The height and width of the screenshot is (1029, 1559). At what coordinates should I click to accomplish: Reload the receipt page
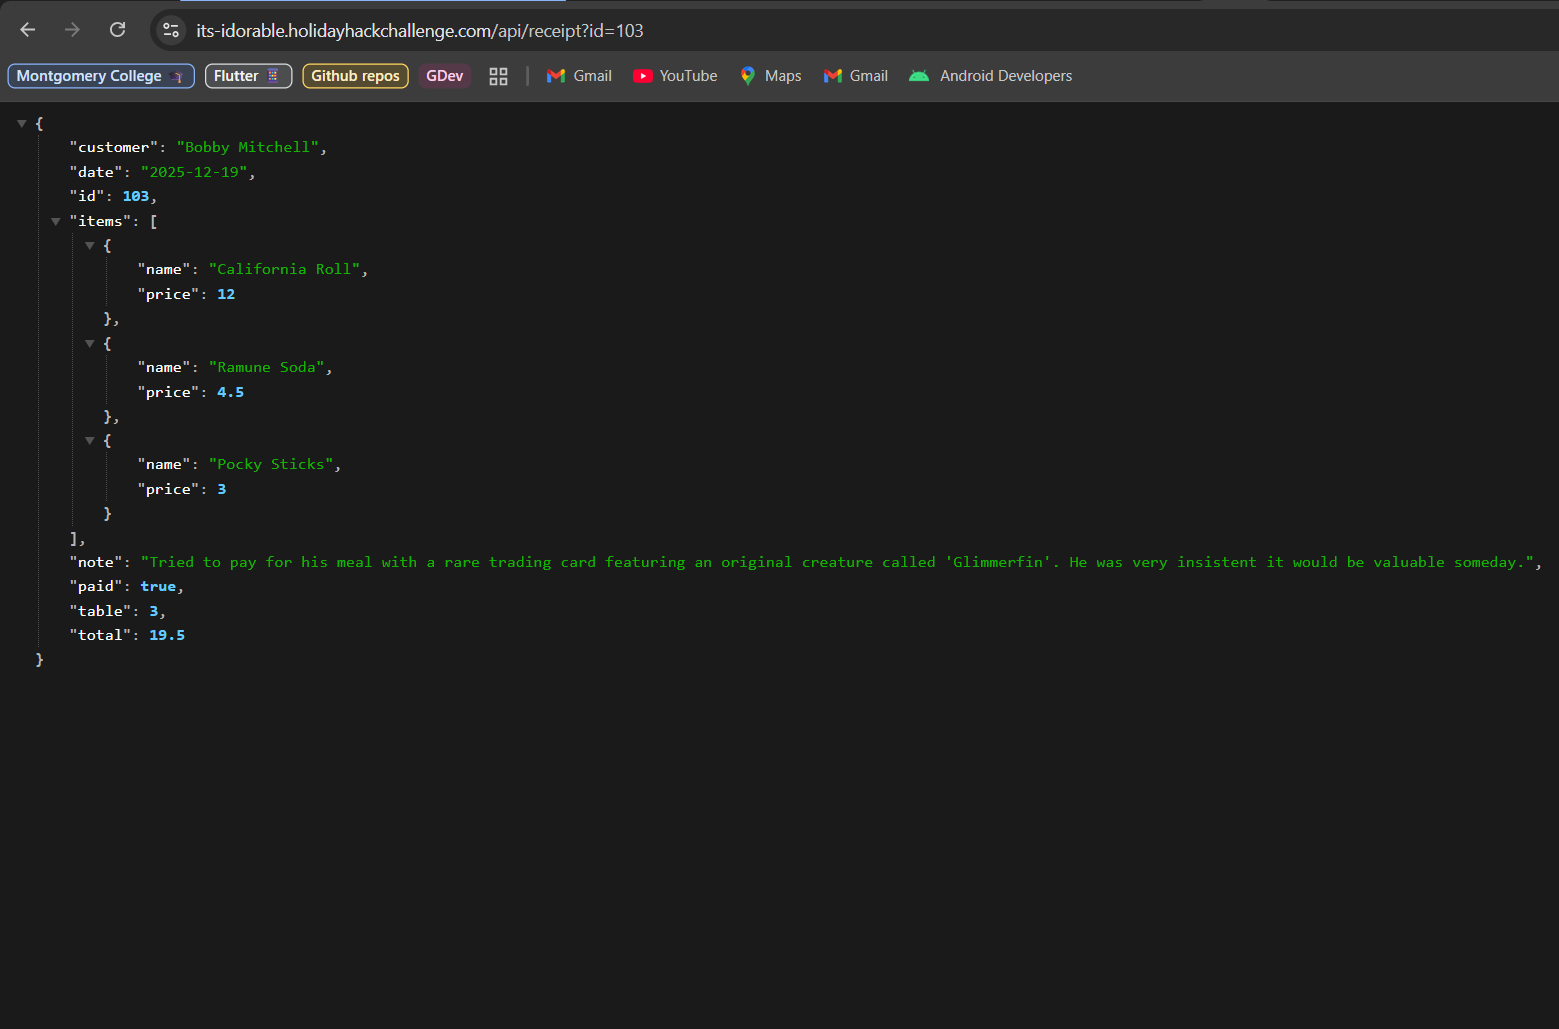click(118, 30)
